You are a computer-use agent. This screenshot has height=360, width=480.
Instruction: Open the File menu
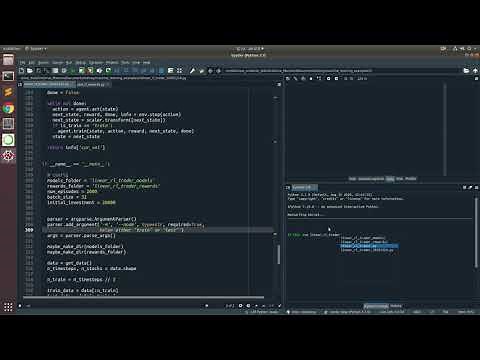(x=22, y=63)
